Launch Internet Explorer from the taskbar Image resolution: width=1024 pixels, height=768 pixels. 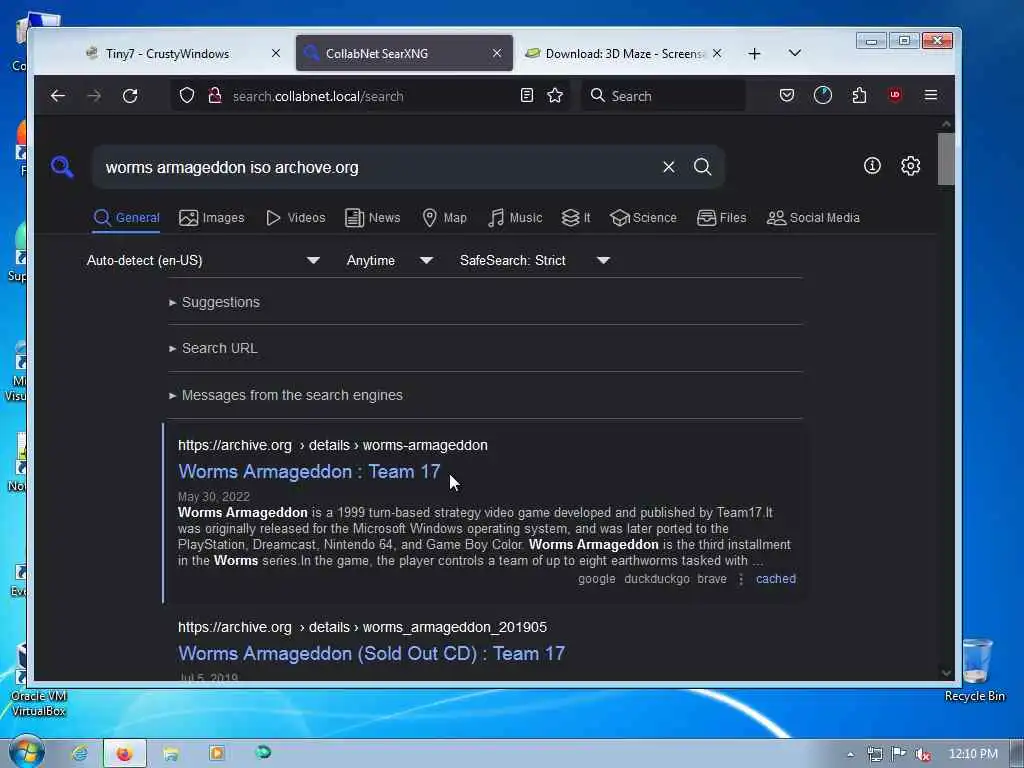click(79, 754)
